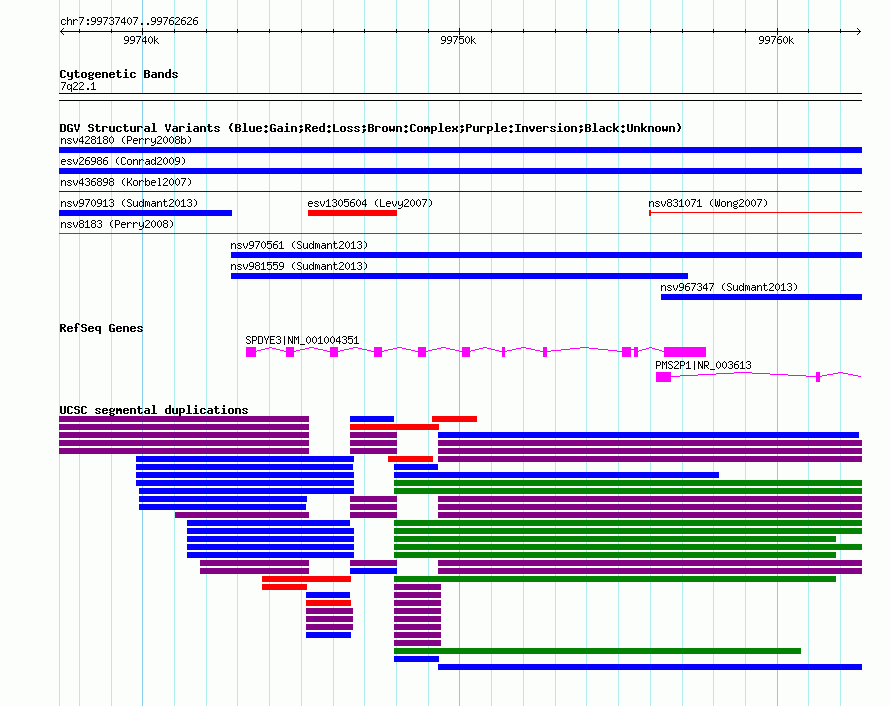The height and width of the screenshot is (706, 890).
Task: Click the PMS2P1|NR_003613 gene label
Action: pyautogui.click(x=703, y=365)
